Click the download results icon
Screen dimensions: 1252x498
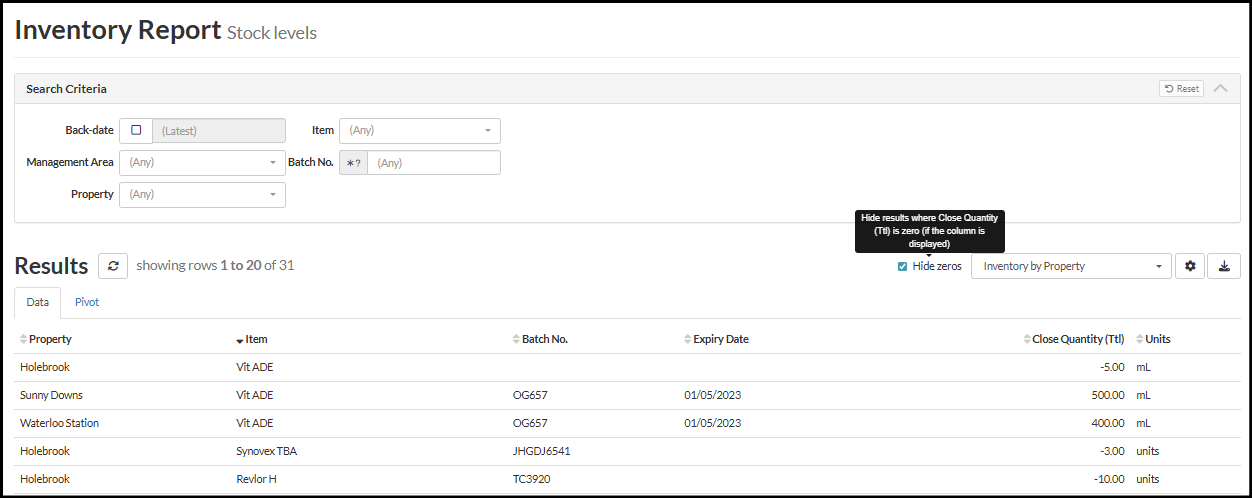click(x=1224, y=266)
